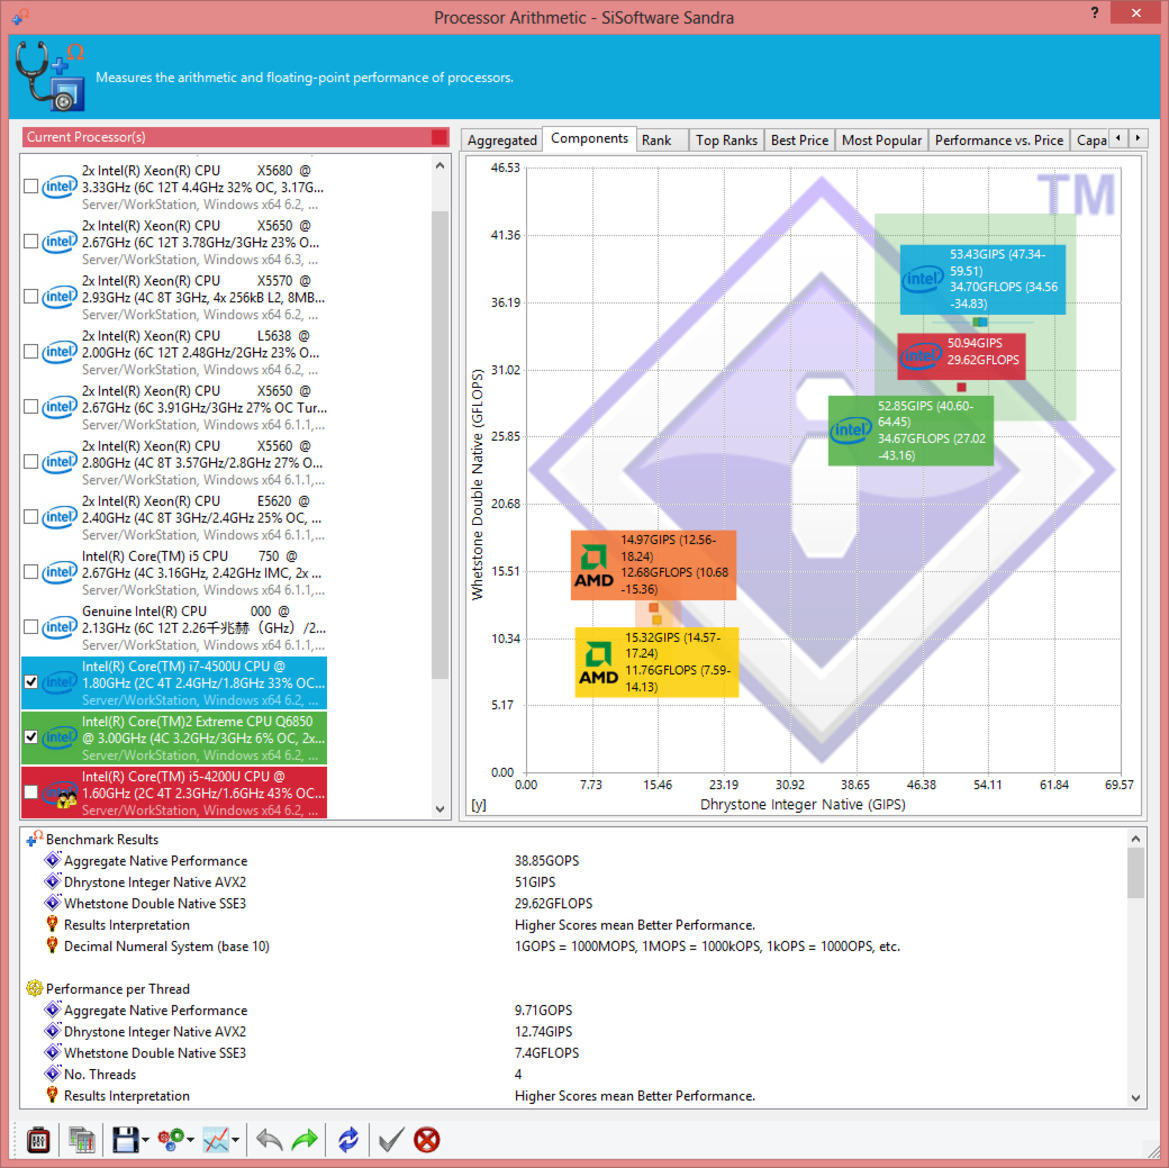Click the [y] axis toggle label below chart
Viewport: 1169px width, 1168px height.
[x=479, y=805]
